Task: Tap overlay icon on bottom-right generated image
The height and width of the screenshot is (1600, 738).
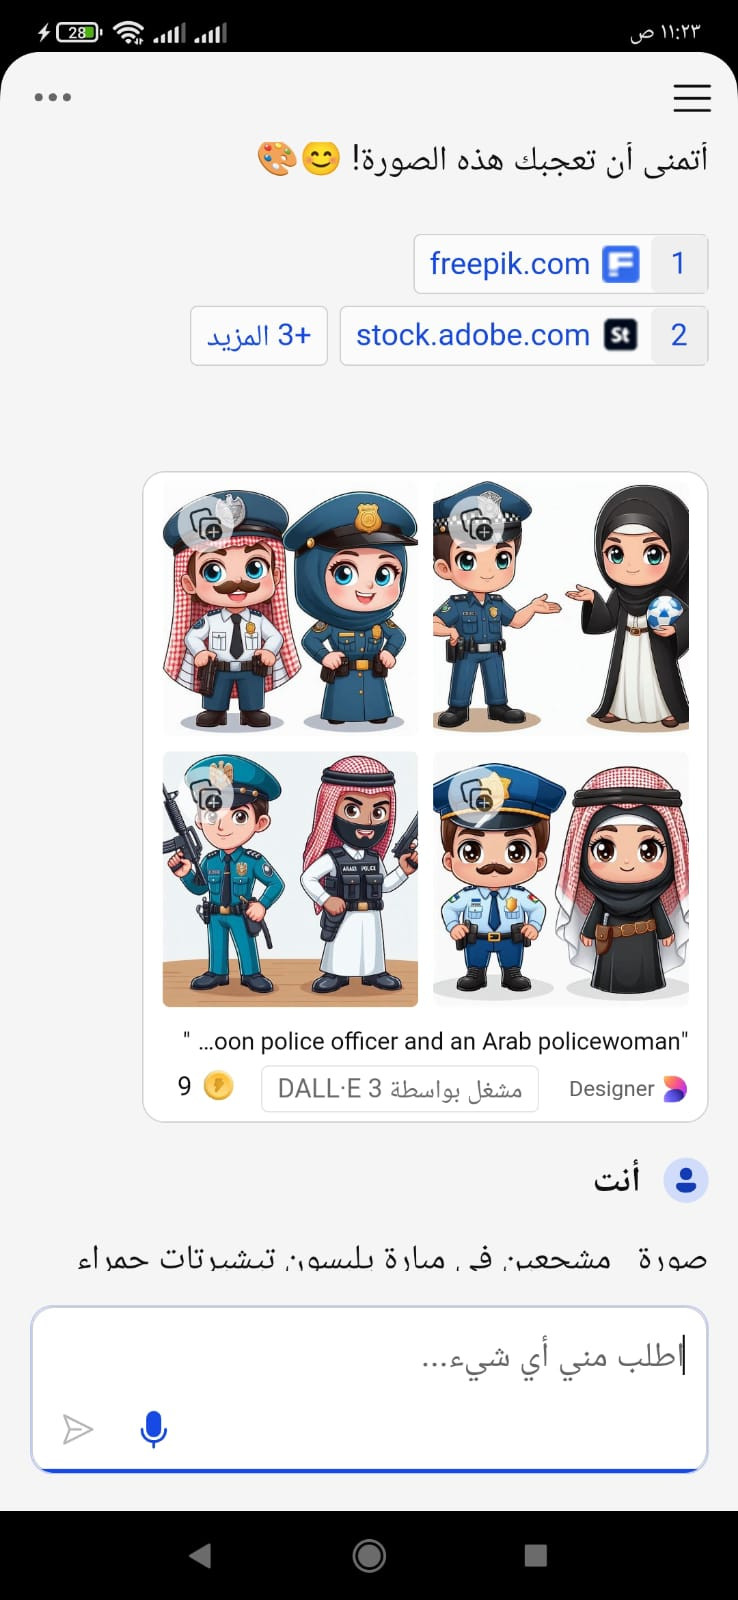Action: 476,798
